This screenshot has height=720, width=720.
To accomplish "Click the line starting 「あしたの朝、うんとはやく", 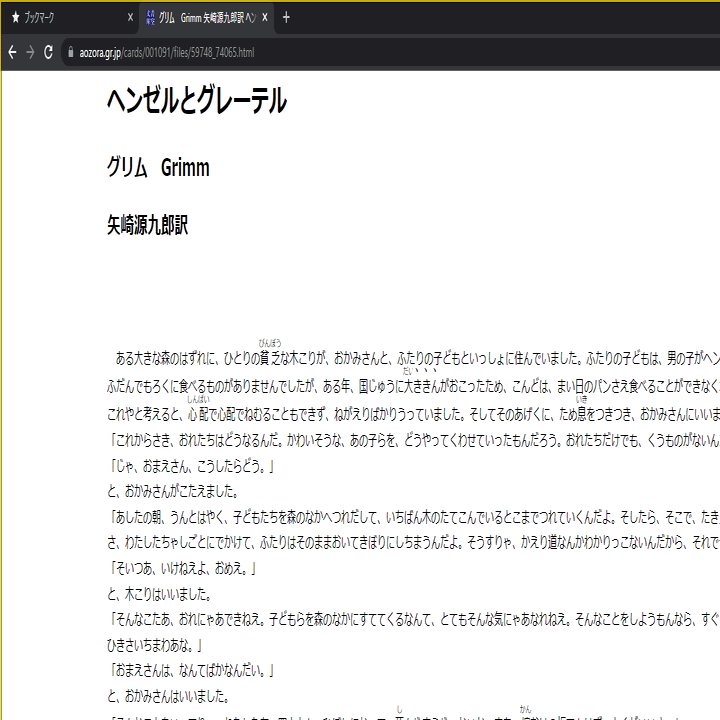I will [x=413, y=518].
